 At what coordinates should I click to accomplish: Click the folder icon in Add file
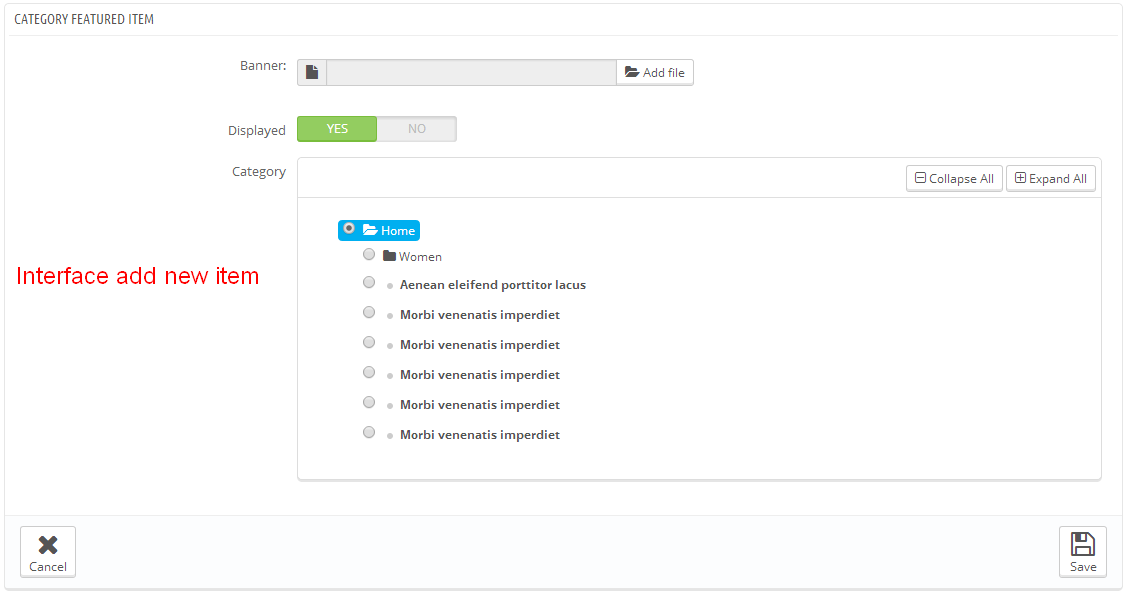pyautogui.click(x=631, y=72)
